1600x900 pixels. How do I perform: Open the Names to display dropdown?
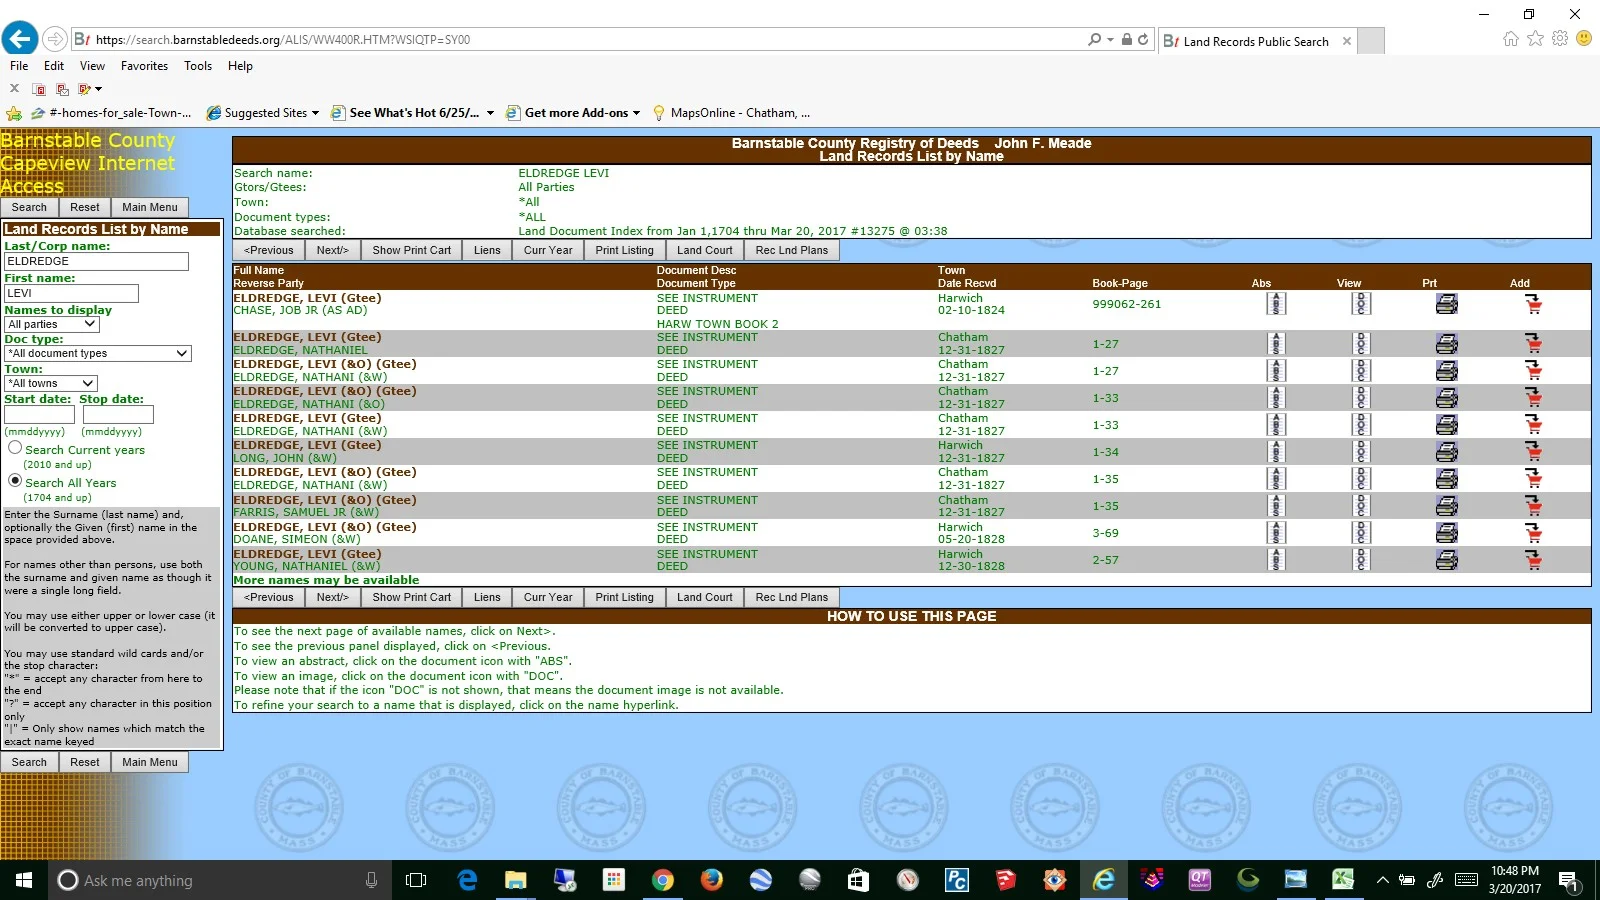click(x=50, y=323)
